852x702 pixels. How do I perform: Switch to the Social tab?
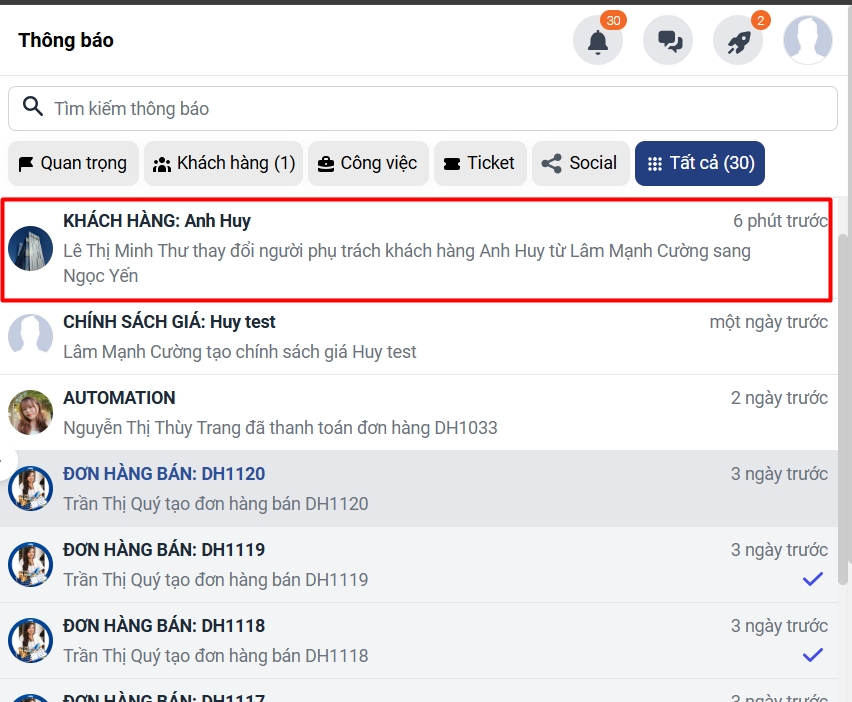click(580, 163)
